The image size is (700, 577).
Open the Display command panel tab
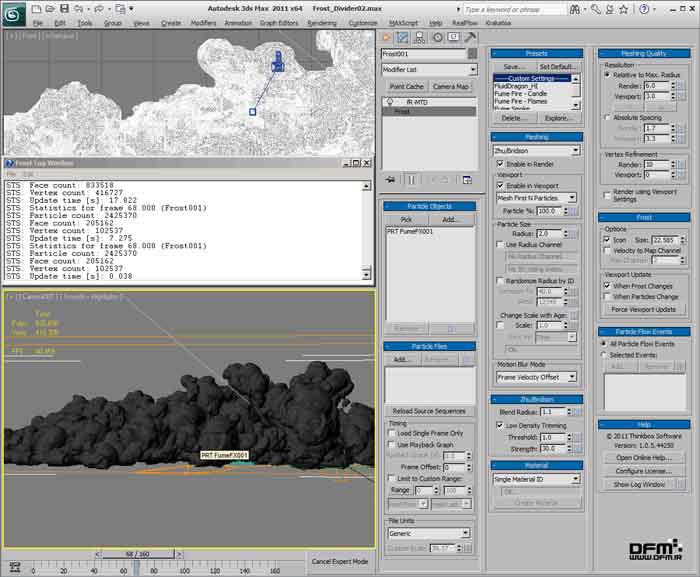pos(453,38)
